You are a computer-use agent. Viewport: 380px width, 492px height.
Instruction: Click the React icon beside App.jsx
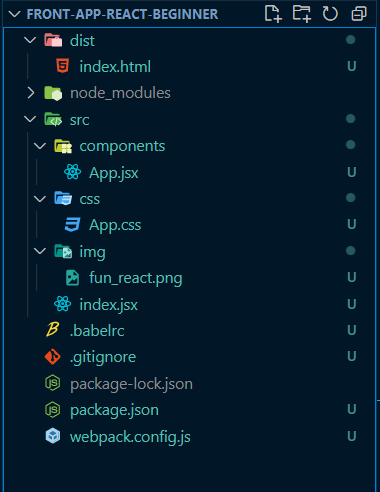point(72,172)
